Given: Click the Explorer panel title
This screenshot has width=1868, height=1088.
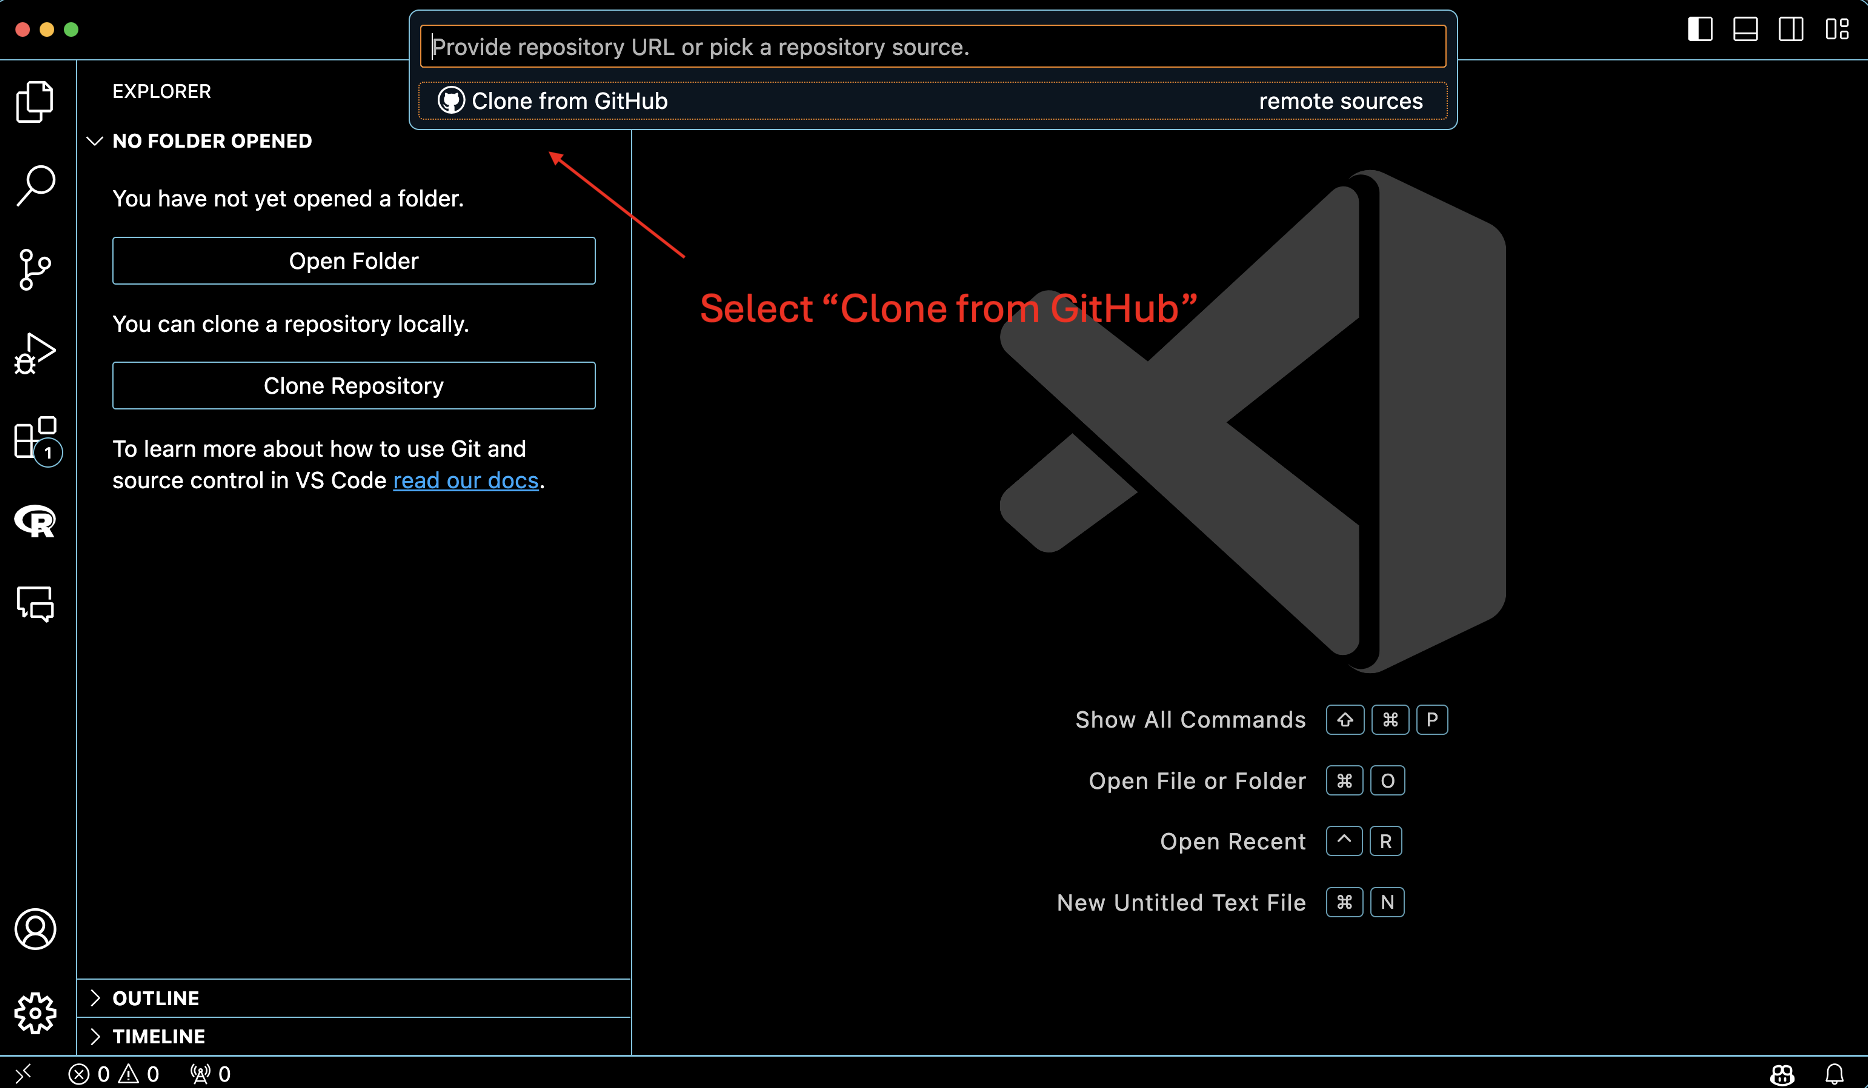Looking at the screenshot, I should point(161,91).
